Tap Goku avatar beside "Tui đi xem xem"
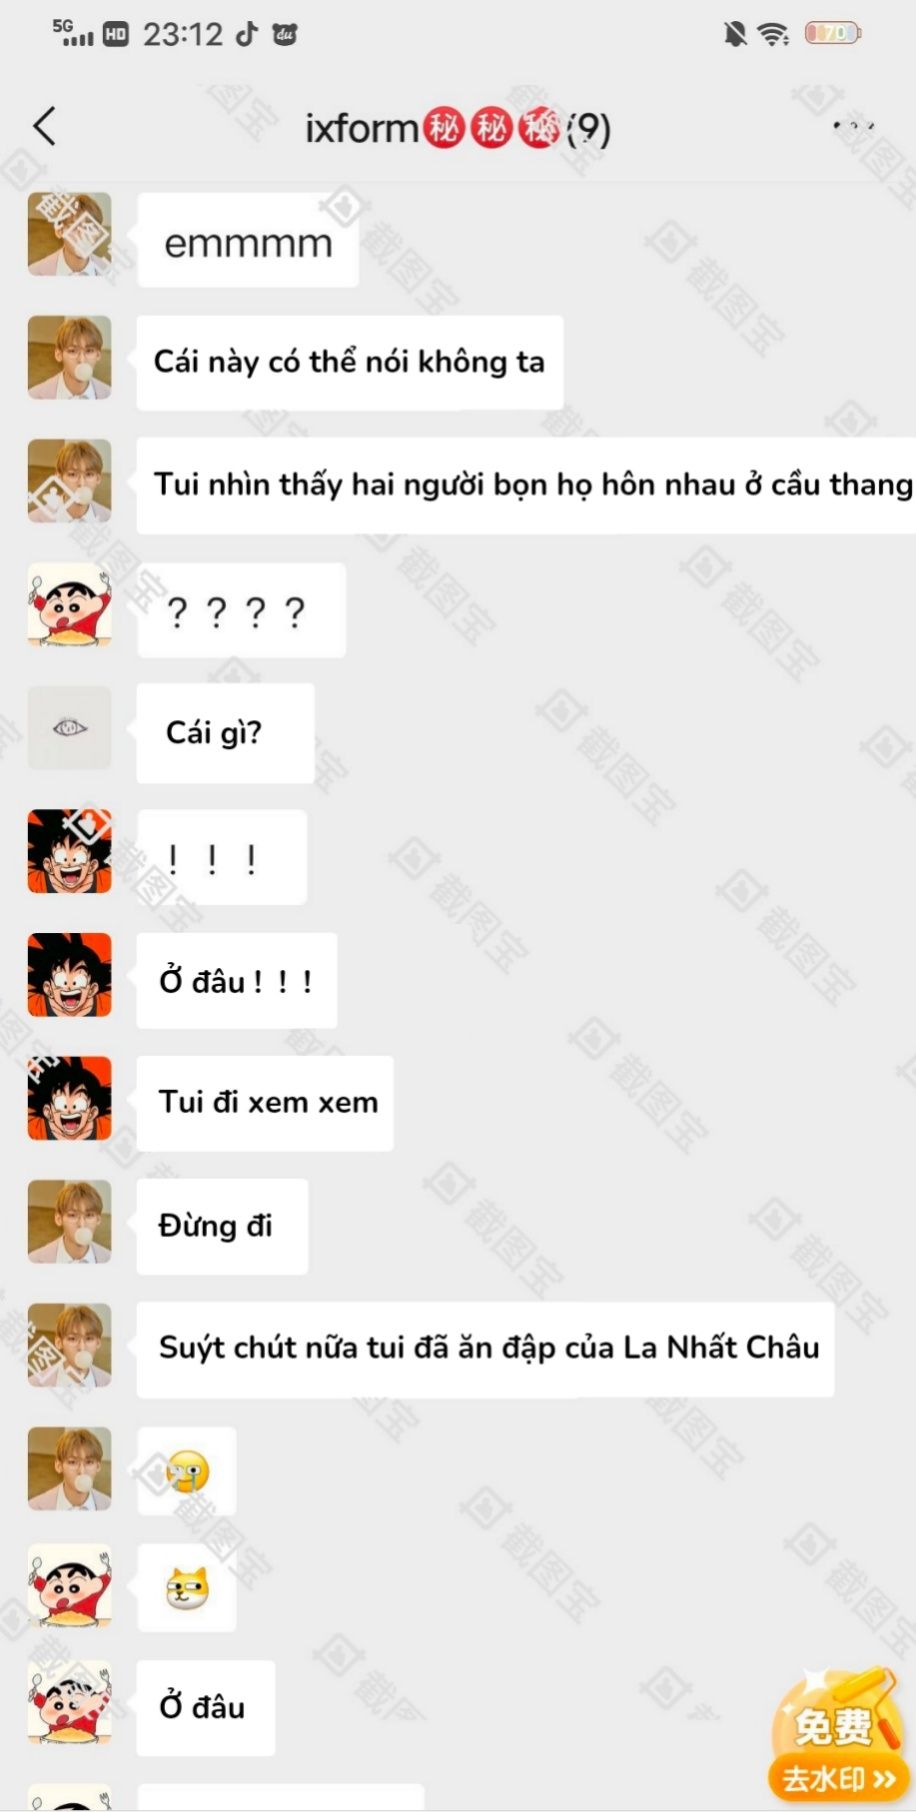Viewport: 916px width, 1812px height. (69, 1098)
